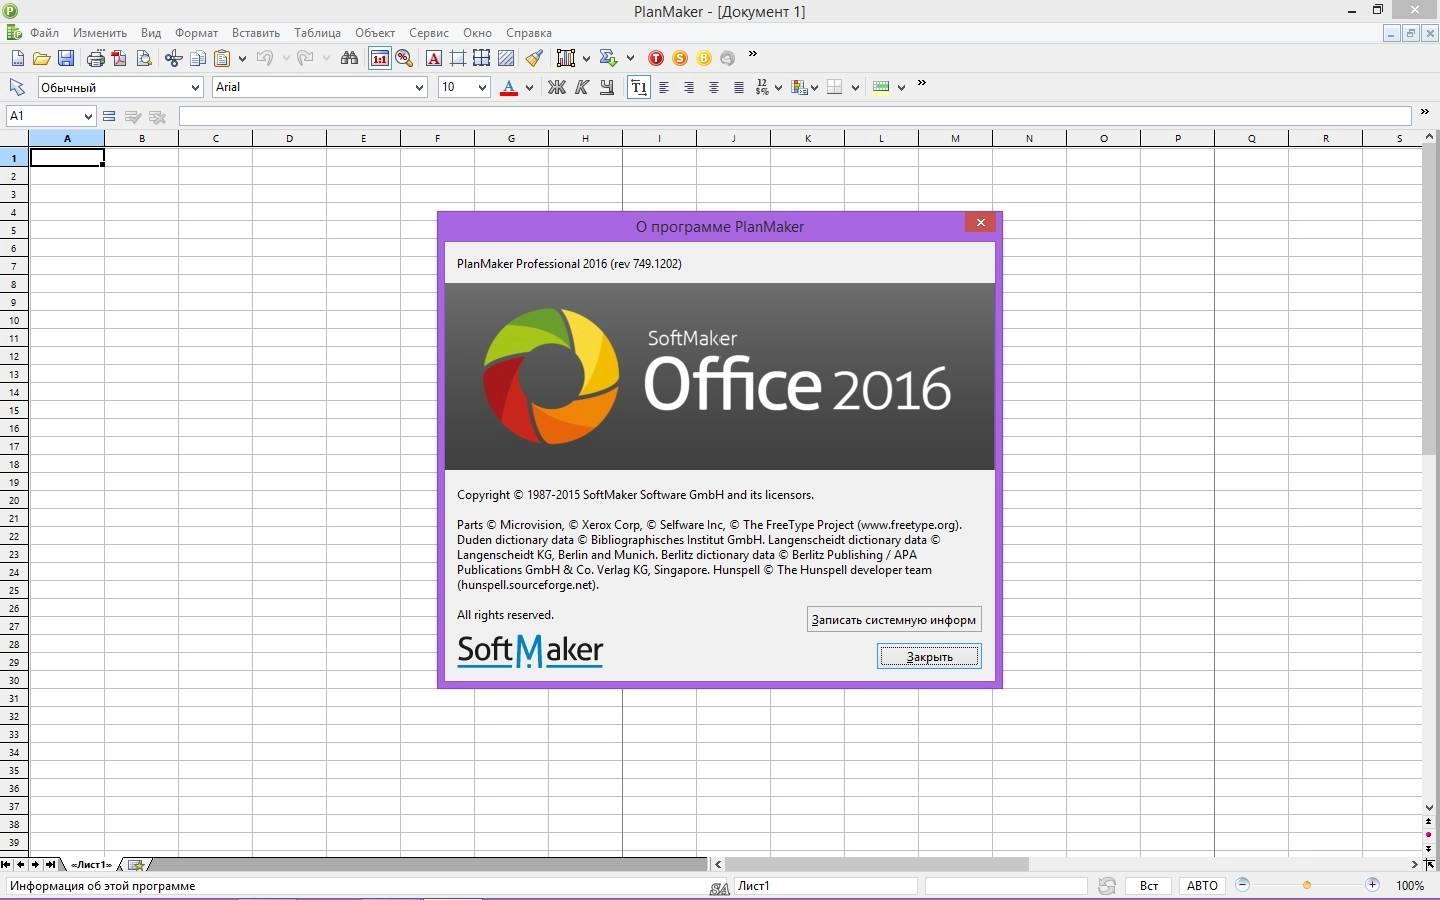Click the cell shading hatch icon
1440x900 pixels.
(x=506, y=58)
